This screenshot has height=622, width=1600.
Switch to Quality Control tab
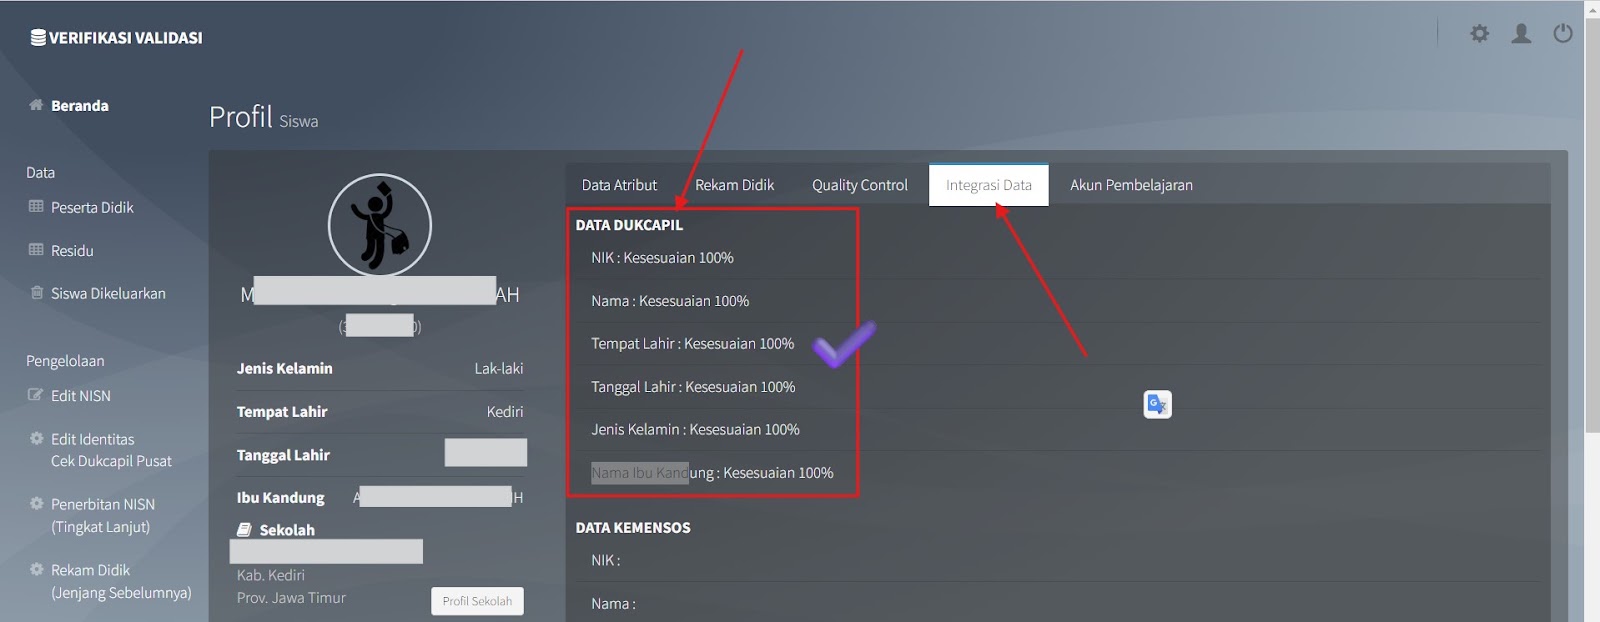coord(860,185)
